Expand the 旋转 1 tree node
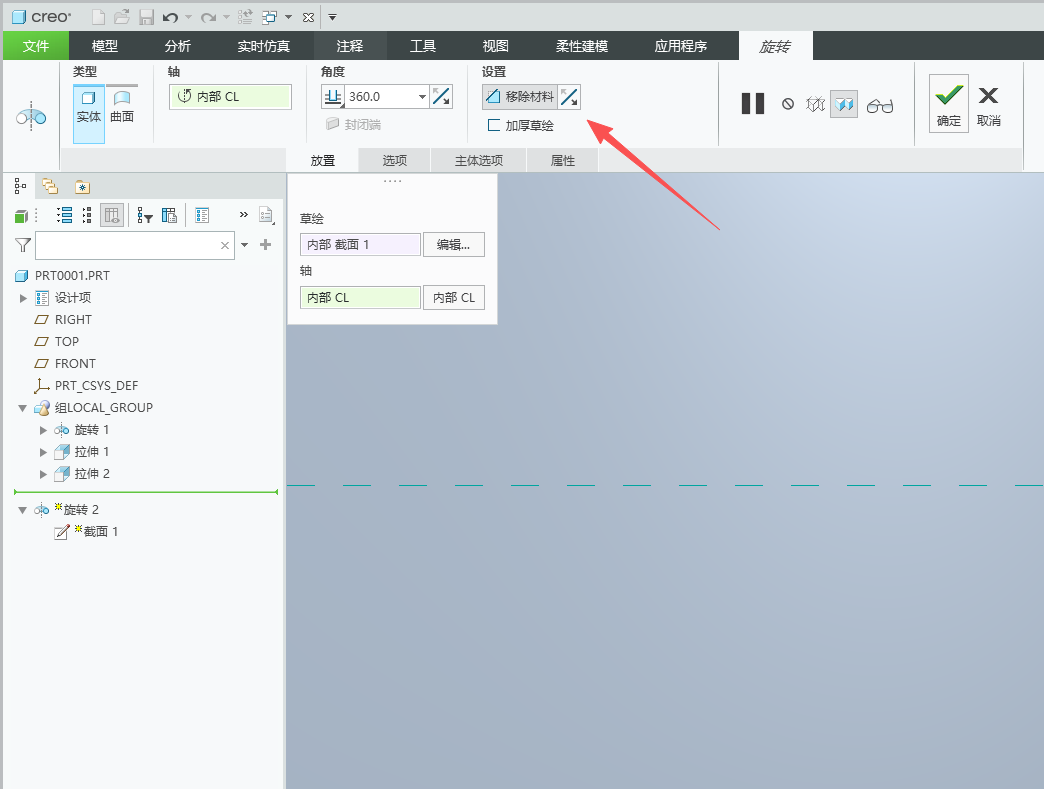This screenshot has height=789, width=1044. click(x=43, y=430)
